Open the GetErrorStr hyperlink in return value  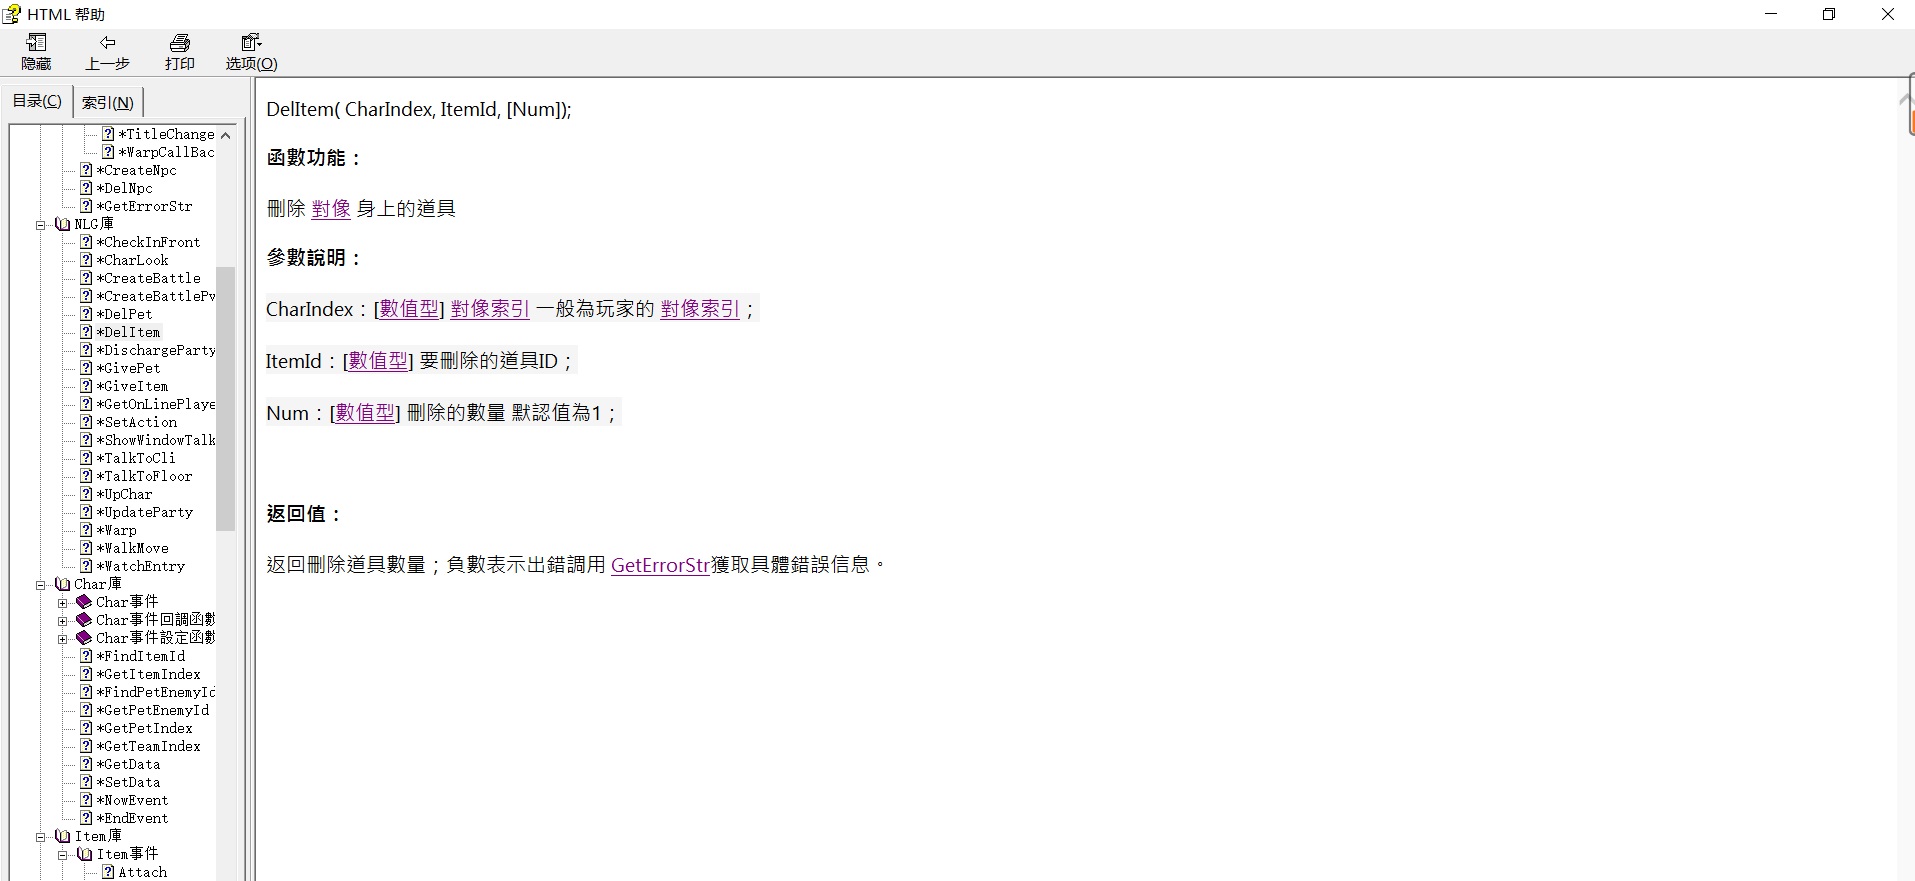point(660,565)
